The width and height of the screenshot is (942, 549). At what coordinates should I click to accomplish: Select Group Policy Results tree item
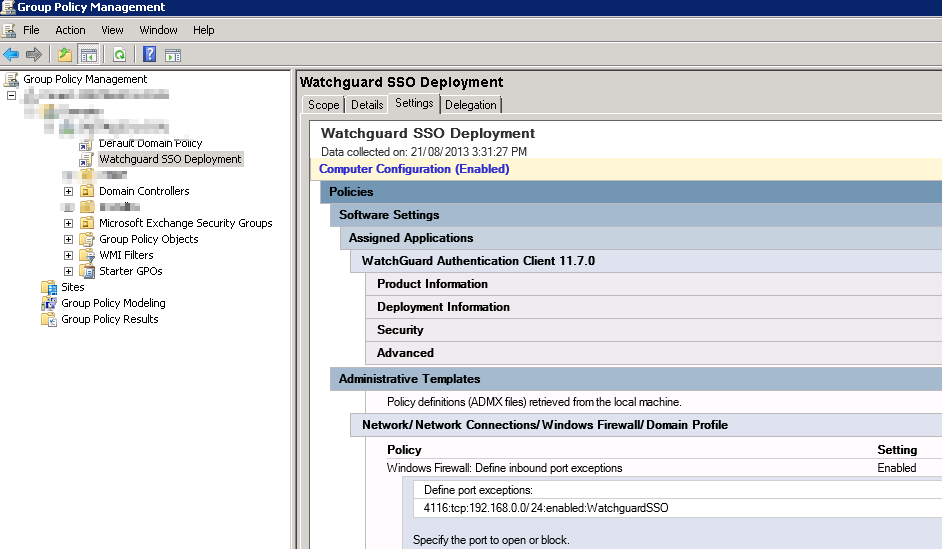coord(110,320)
